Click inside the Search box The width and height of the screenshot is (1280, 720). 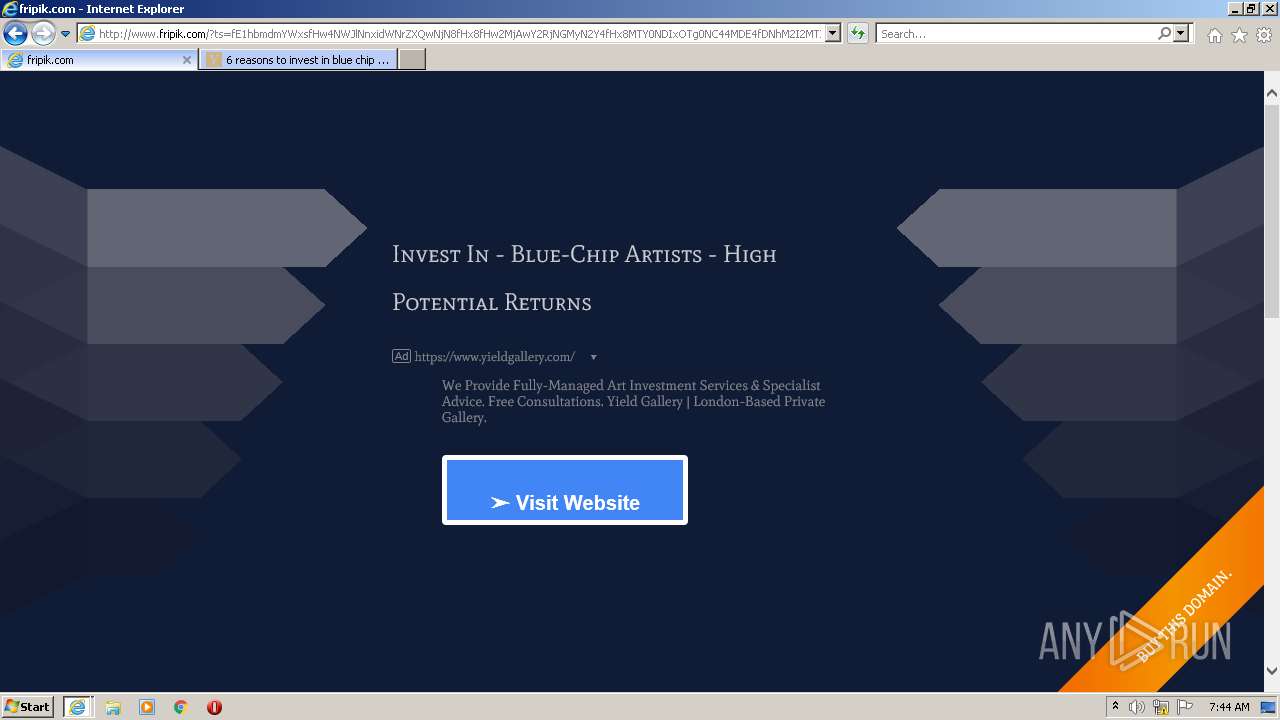coord(1015,34)
